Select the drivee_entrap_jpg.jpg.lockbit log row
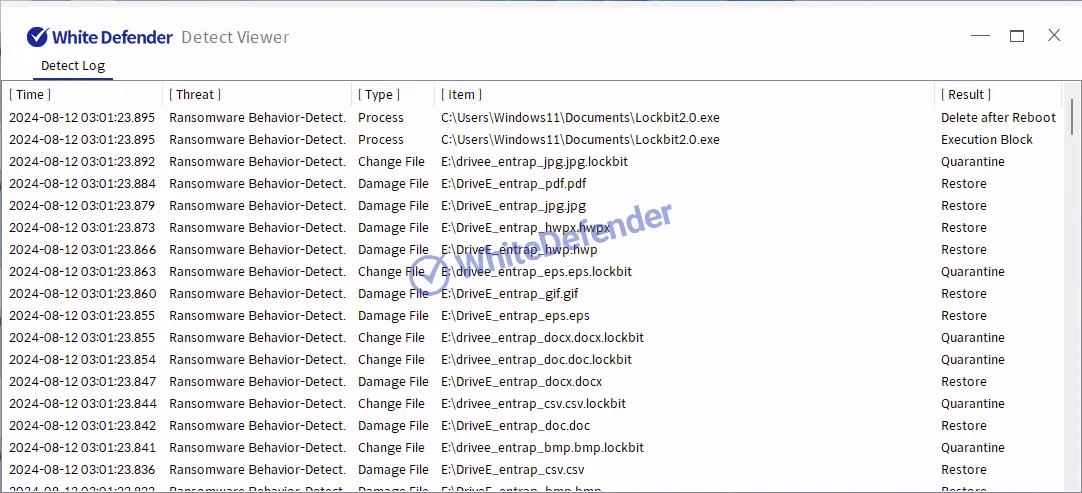Image resolution: width=1082 pixels, height=493 pixels. [x=534, y=162]
